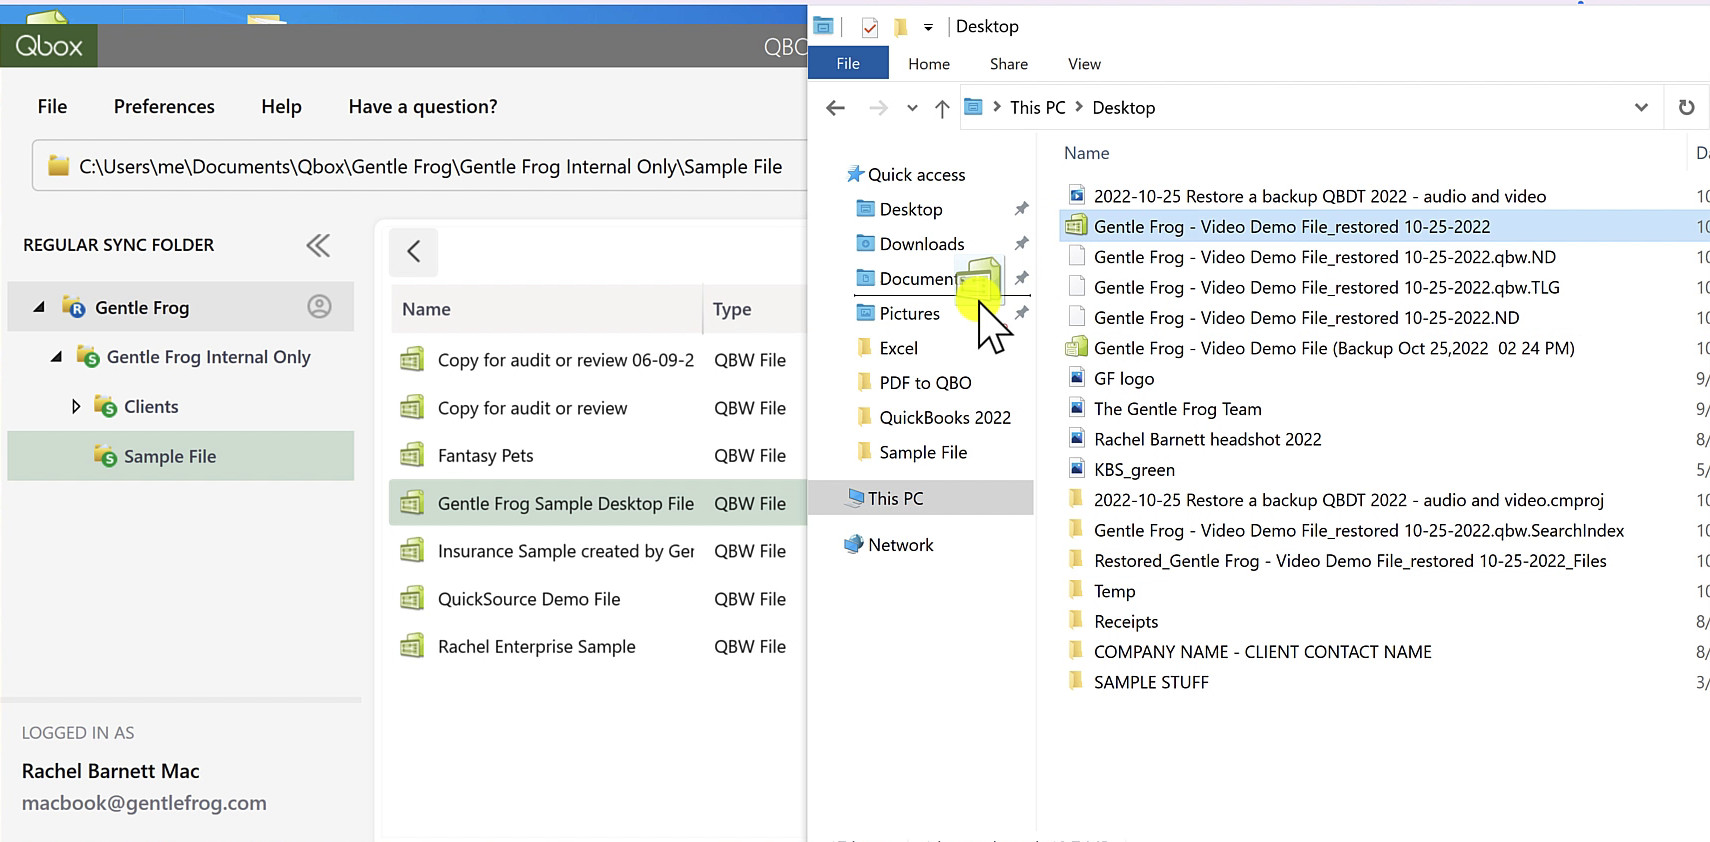The height and width of the screenshot is (842, 1710).
Task: Go up one level in Explorer
Action: 942,108
